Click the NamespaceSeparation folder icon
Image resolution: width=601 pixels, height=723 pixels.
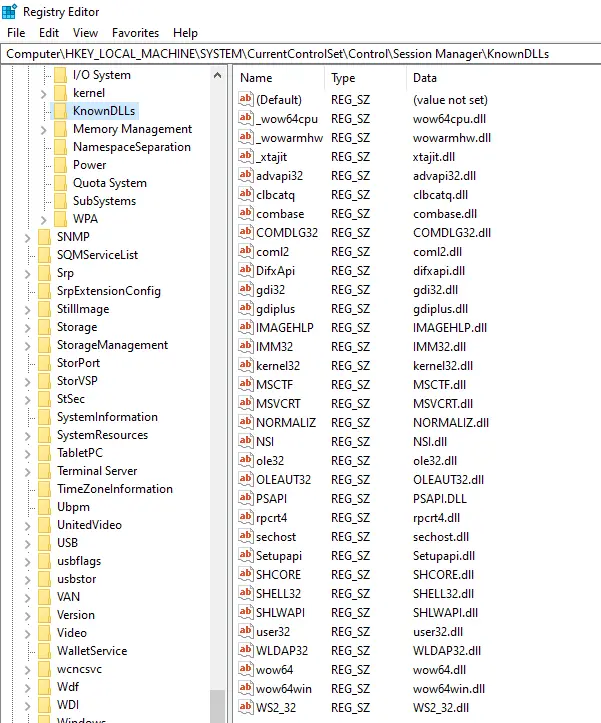coord(60,147)
